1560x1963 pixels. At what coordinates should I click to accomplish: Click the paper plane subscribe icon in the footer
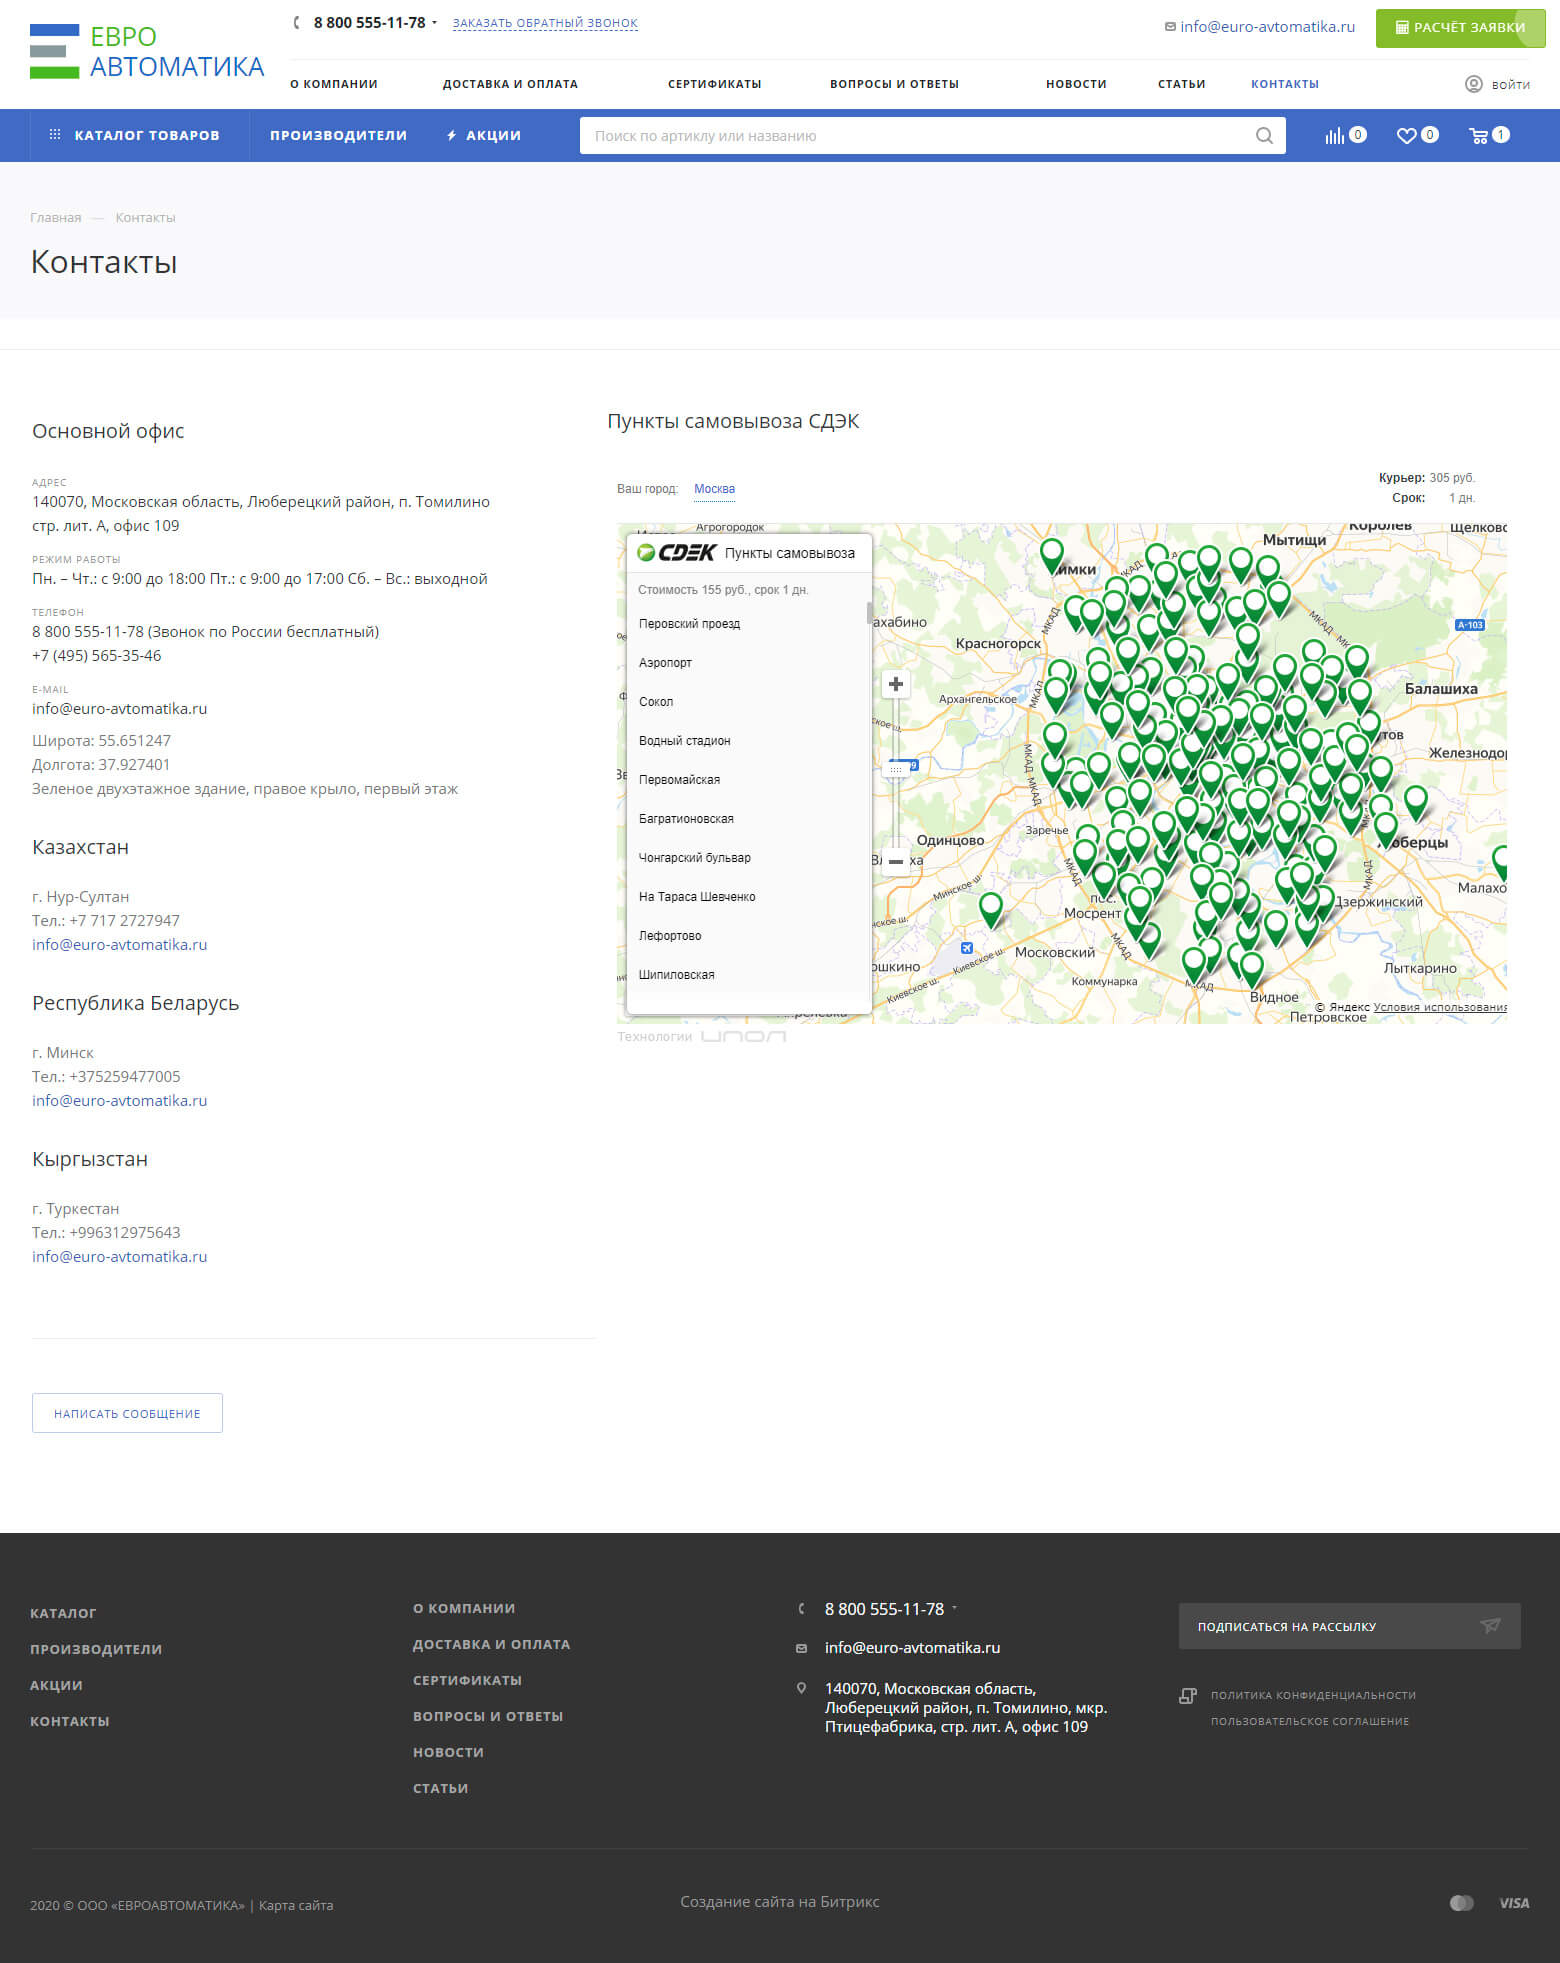click(1490, 1626)
